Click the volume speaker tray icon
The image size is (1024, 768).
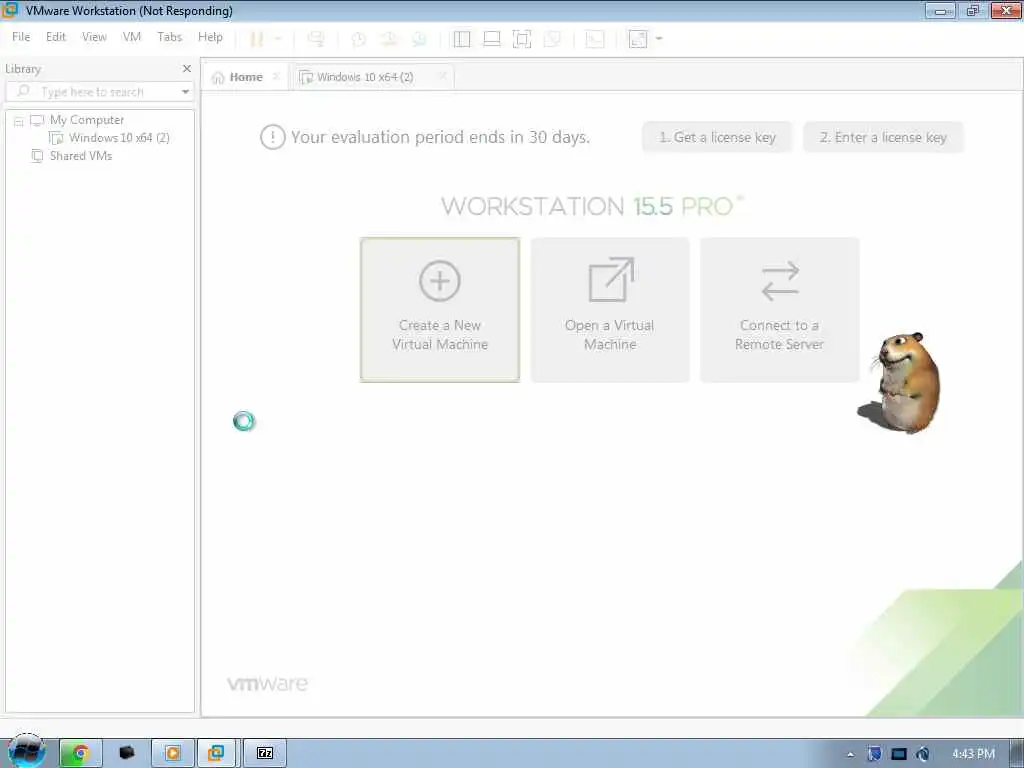[923, 754]
